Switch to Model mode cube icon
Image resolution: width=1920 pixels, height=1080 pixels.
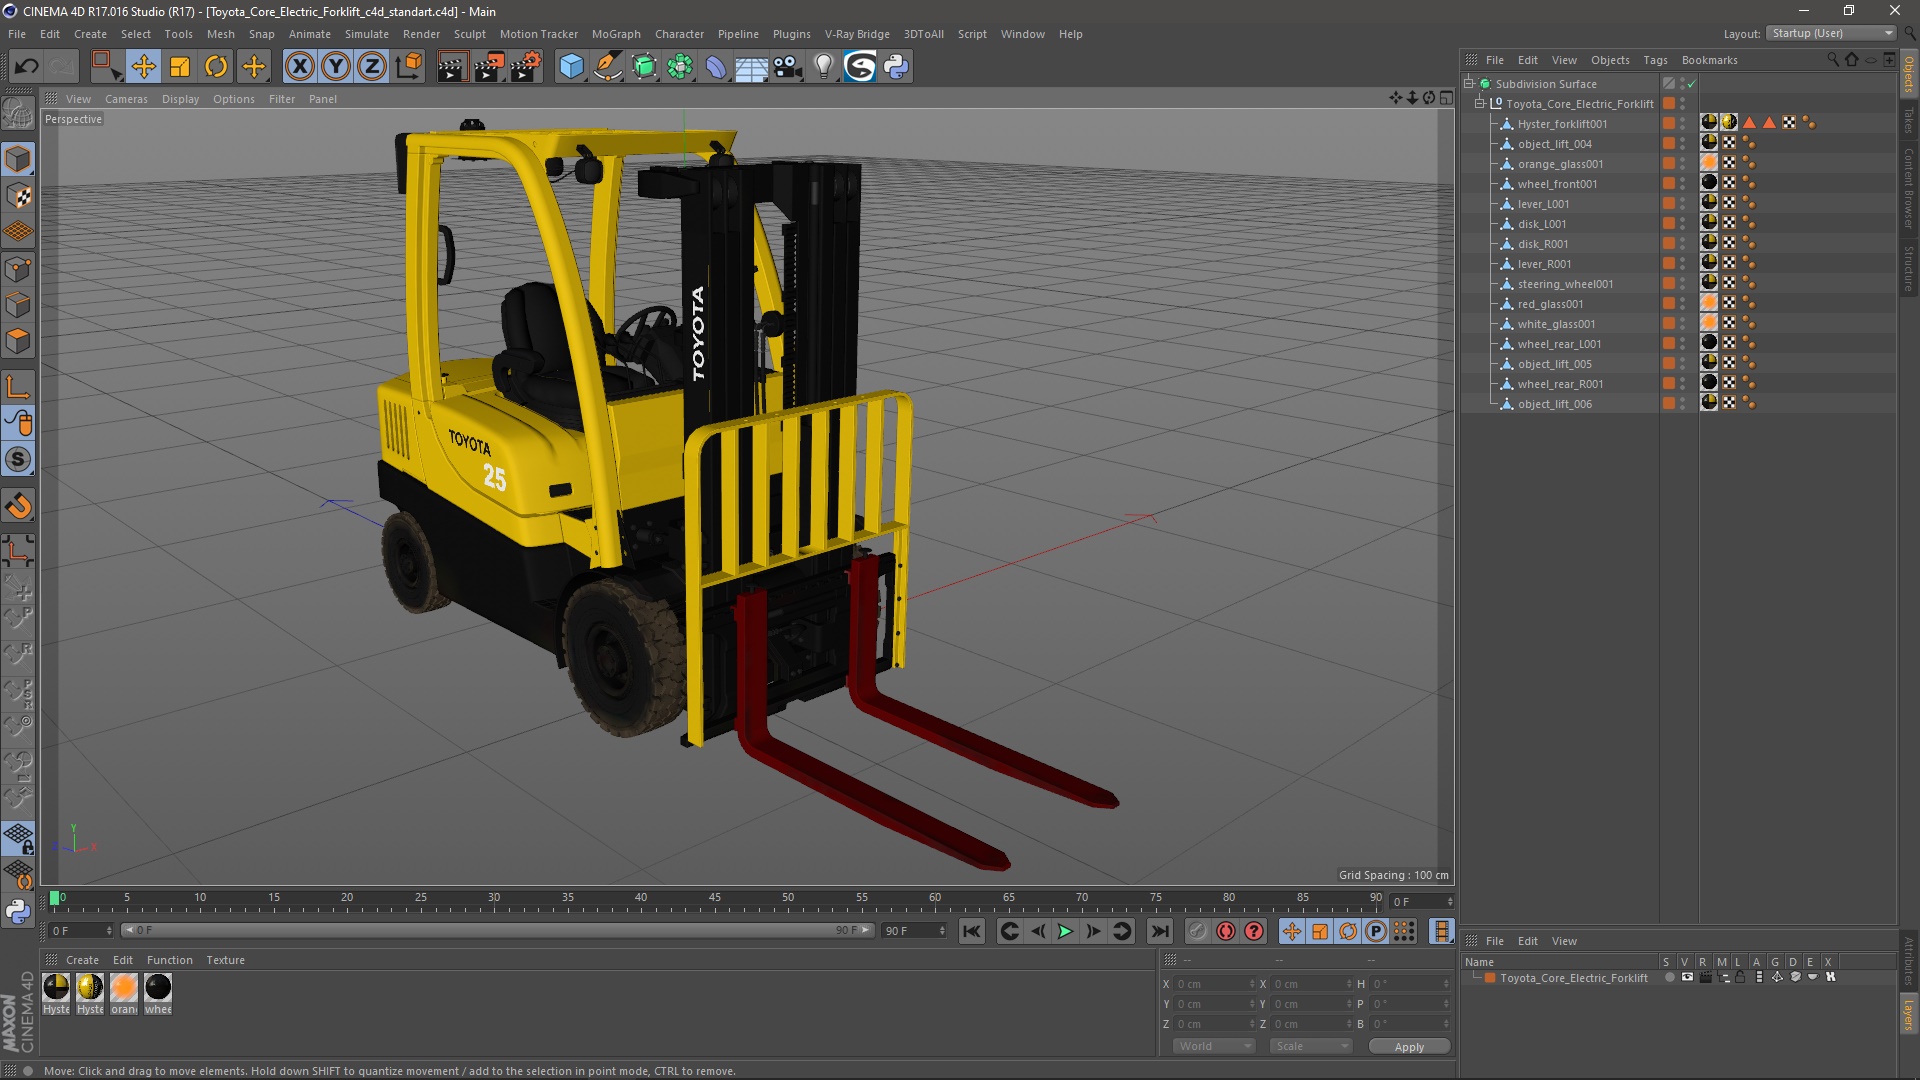click(18, 159)
